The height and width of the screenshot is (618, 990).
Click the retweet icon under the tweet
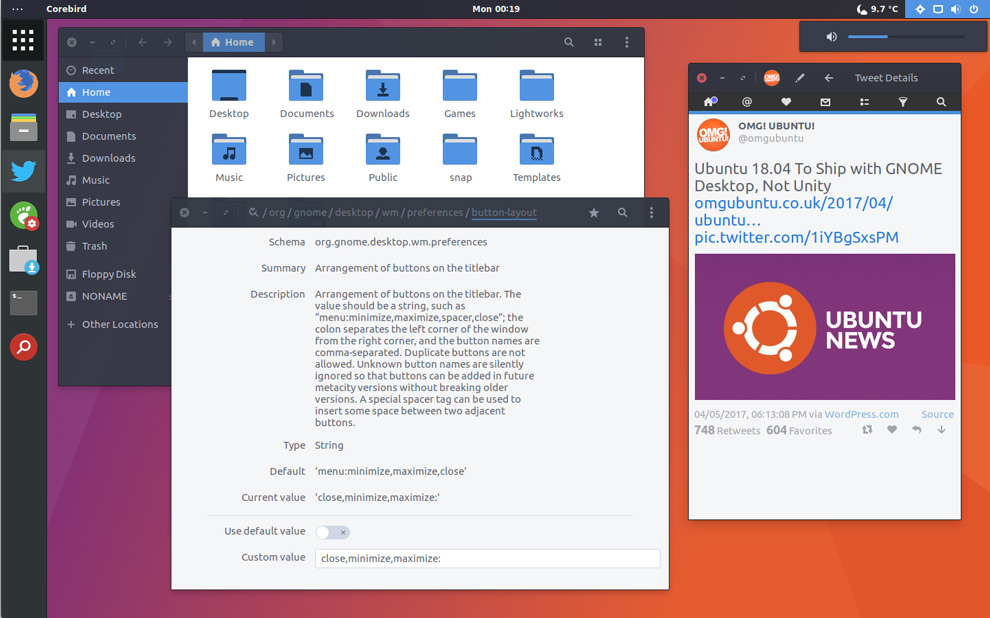click(x=867, y=430)
